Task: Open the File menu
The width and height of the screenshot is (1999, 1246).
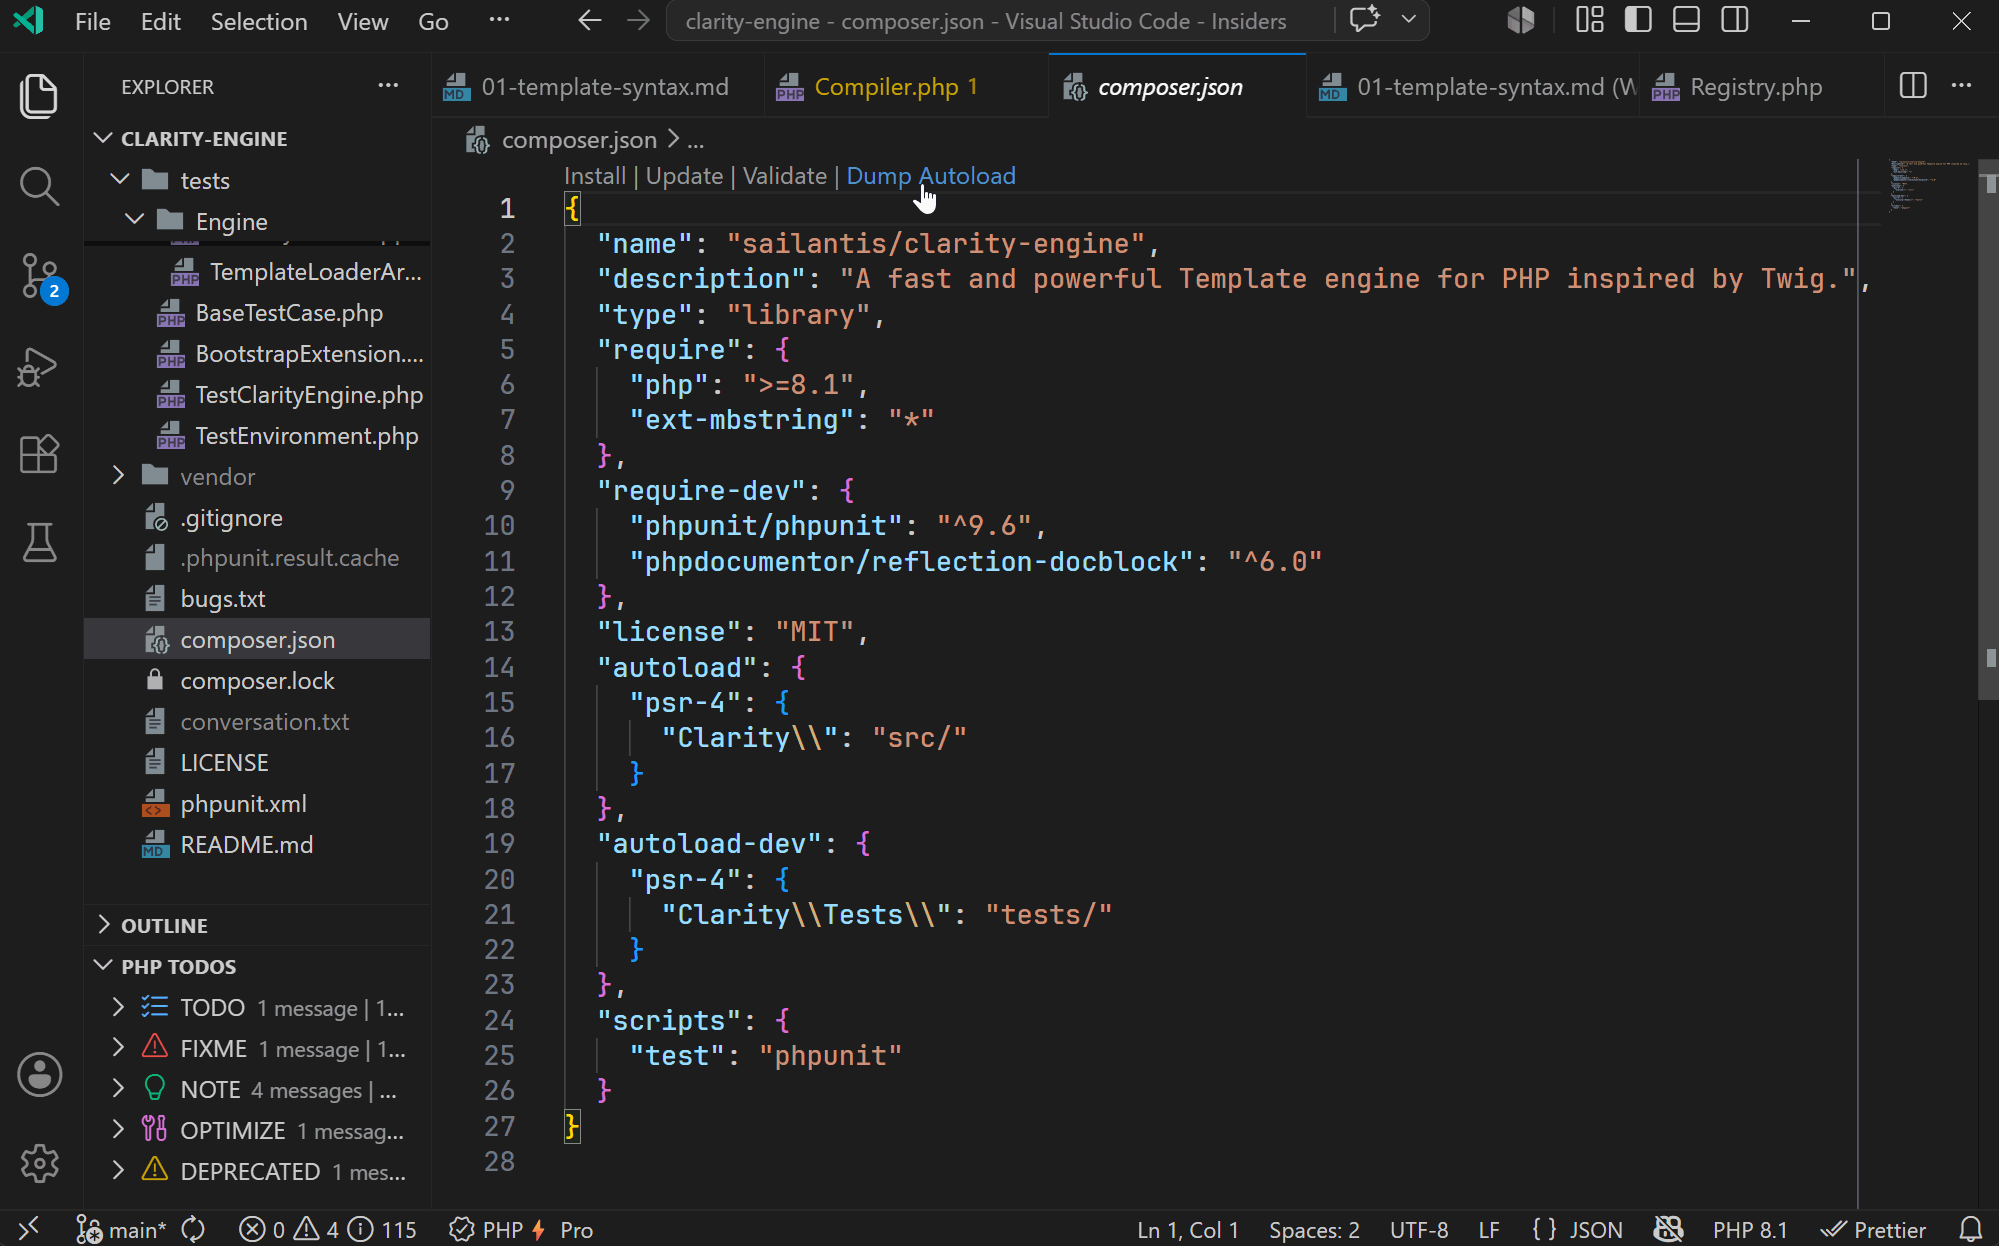Action: (93, 21)
